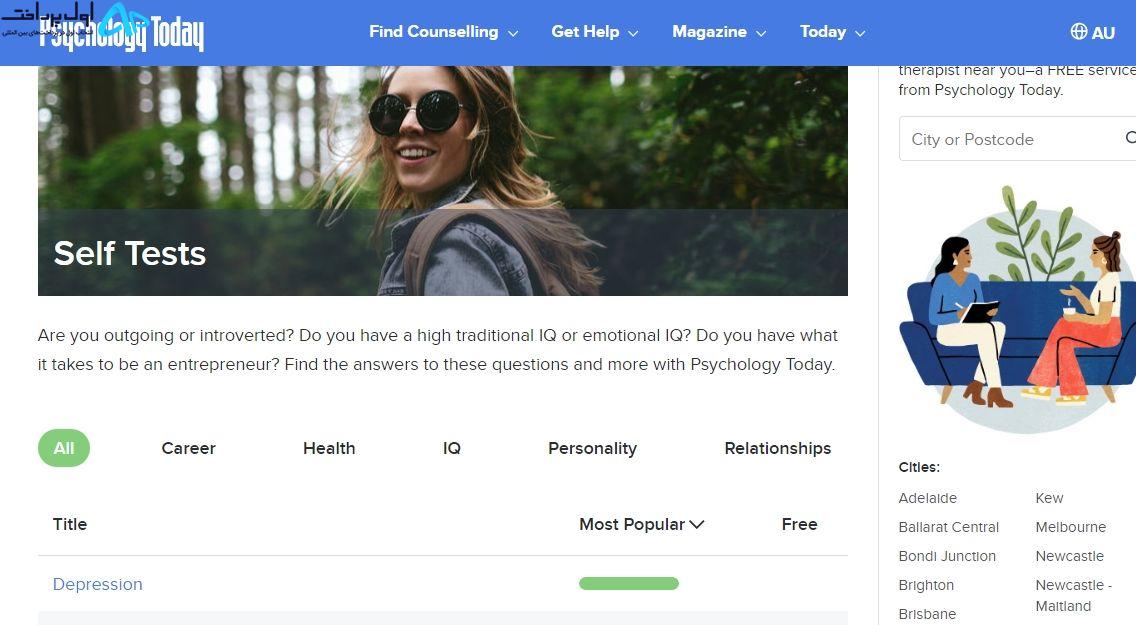1136x625 pixels.
Task: Select the All filter pill
Action: click(x=64, y=448)
